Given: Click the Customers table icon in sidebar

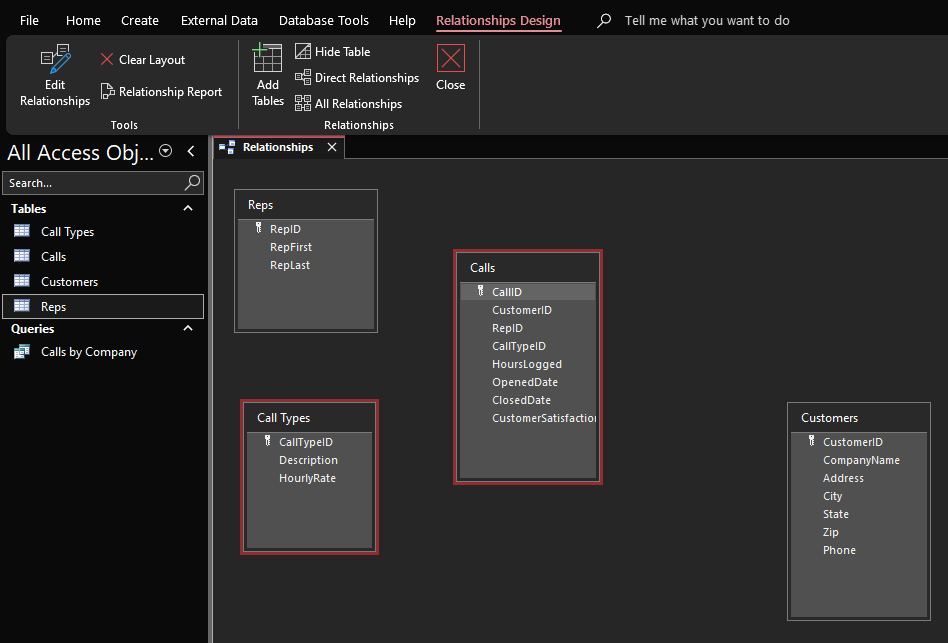Looking at the screenshot, I should tap(20, 281).
